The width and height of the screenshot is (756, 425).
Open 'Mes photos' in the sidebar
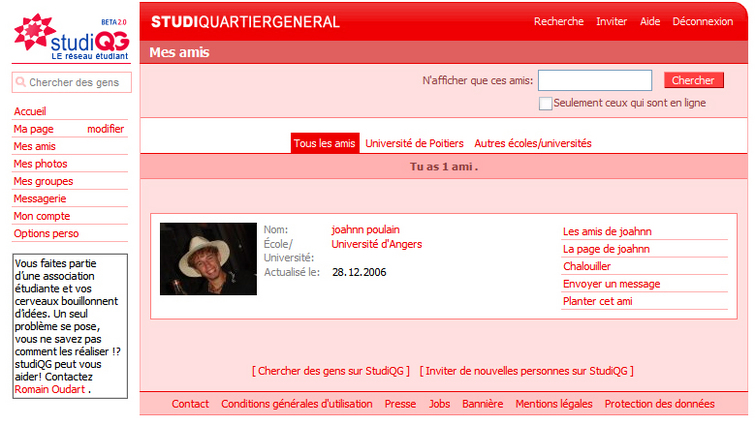(x=40, y=164)
